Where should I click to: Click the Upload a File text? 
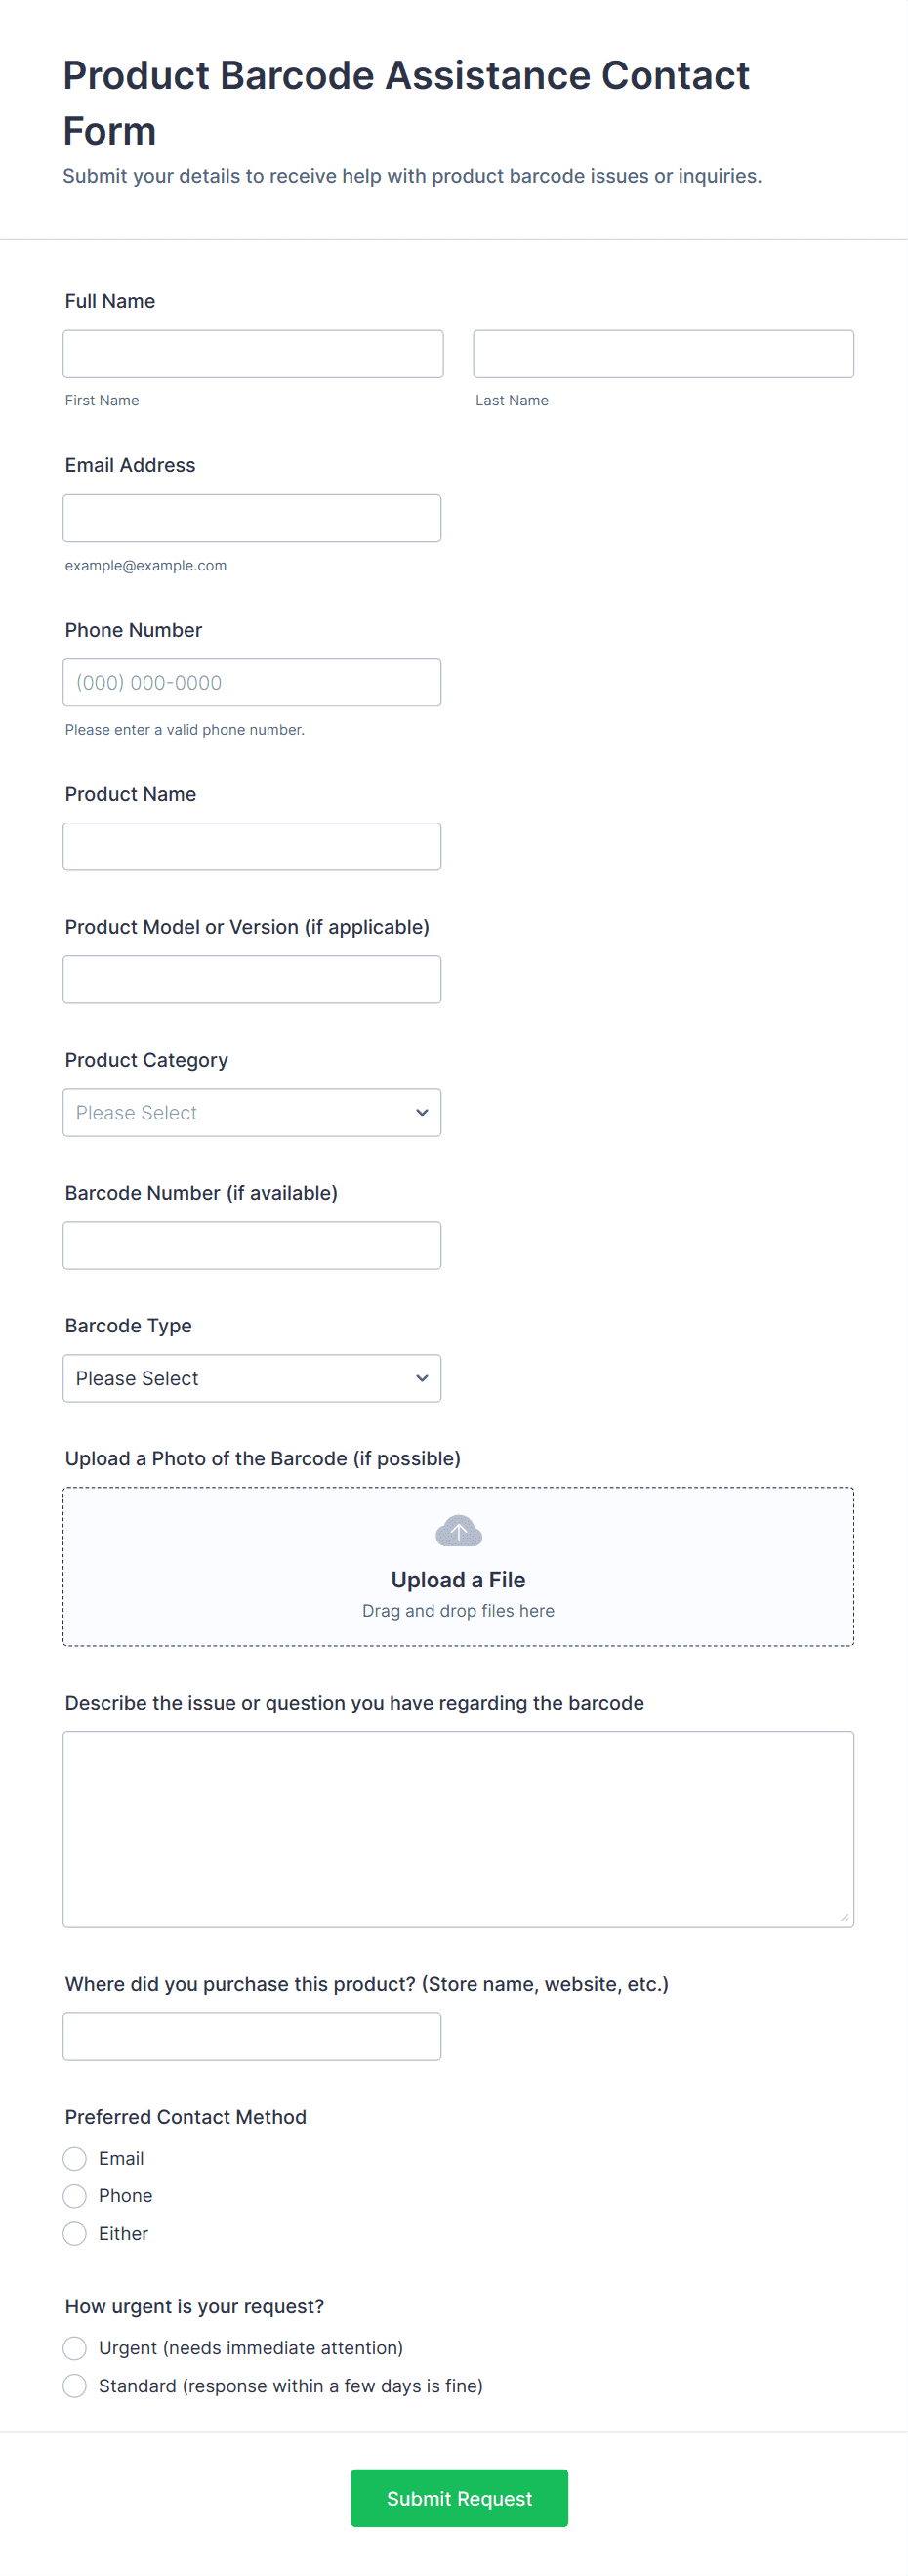pos(458,1580)
